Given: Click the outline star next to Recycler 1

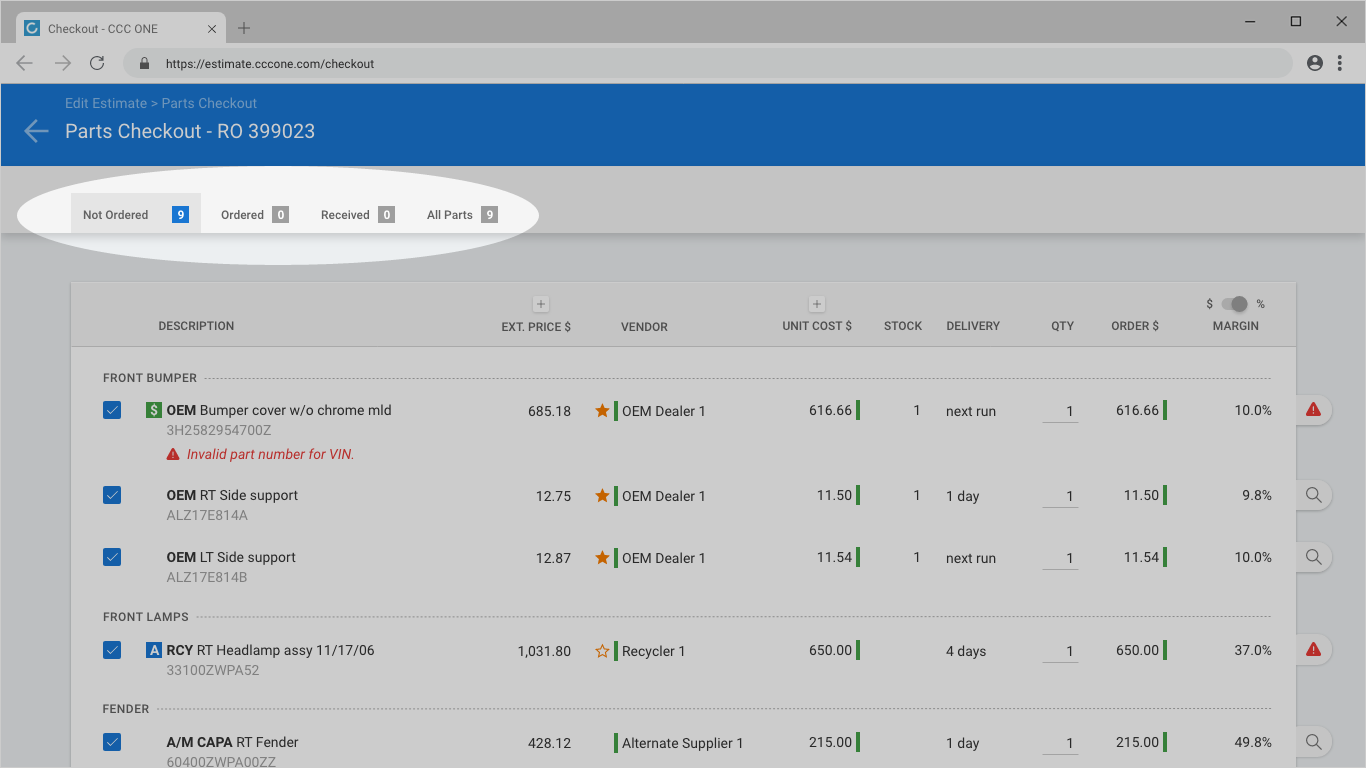Looking at the screenshot, I should click(x=602, y=651).
